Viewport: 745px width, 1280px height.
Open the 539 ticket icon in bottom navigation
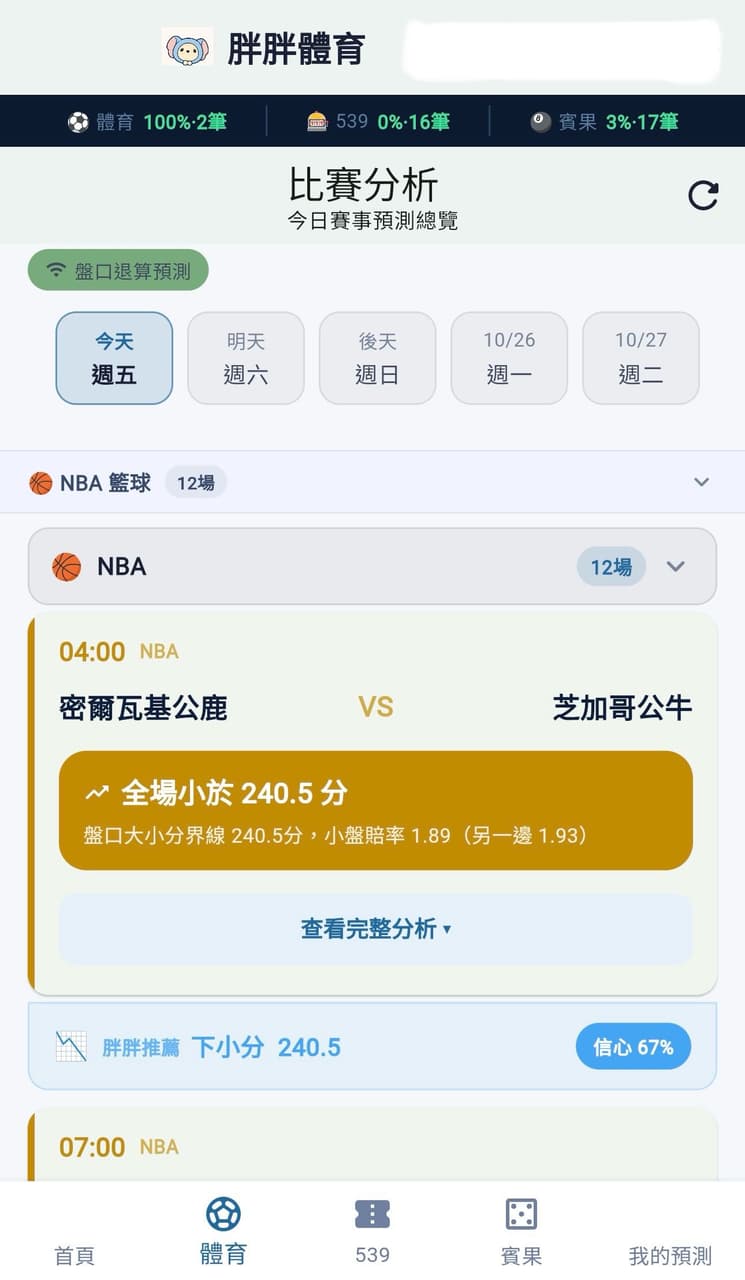(372, 1214)
